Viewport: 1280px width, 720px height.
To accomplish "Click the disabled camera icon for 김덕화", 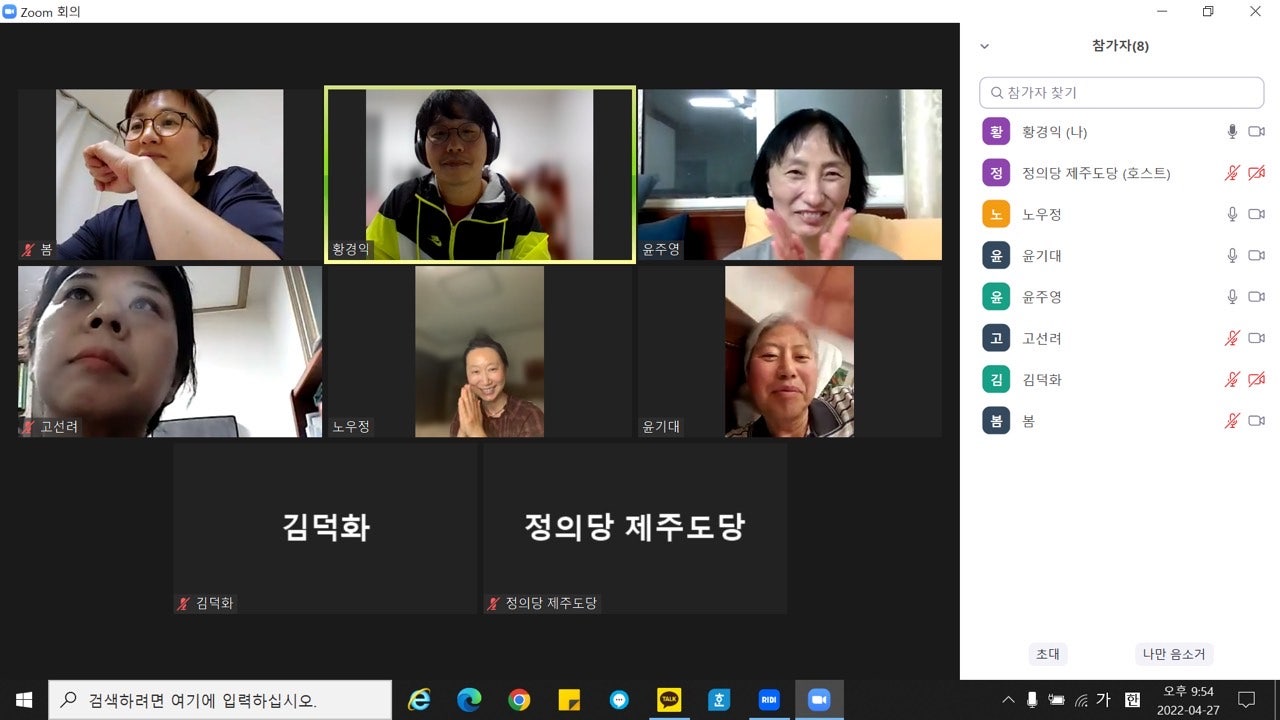I will [1257, 379].
